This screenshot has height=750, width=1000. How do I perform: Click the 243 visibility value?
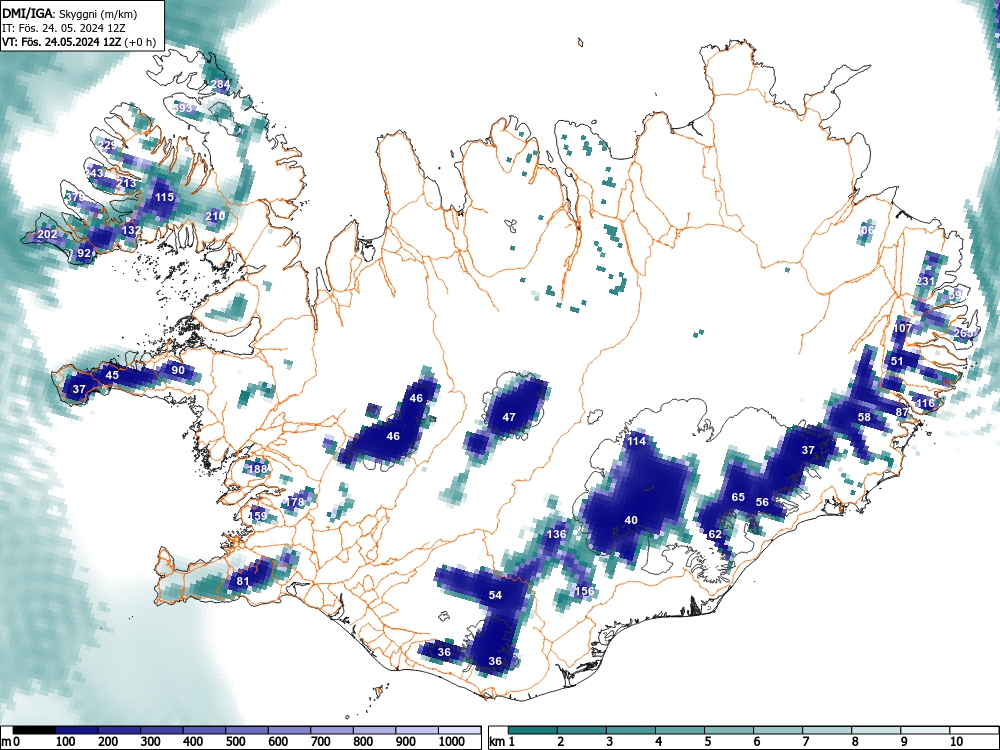pyautogui.click(x=94, y=173)
